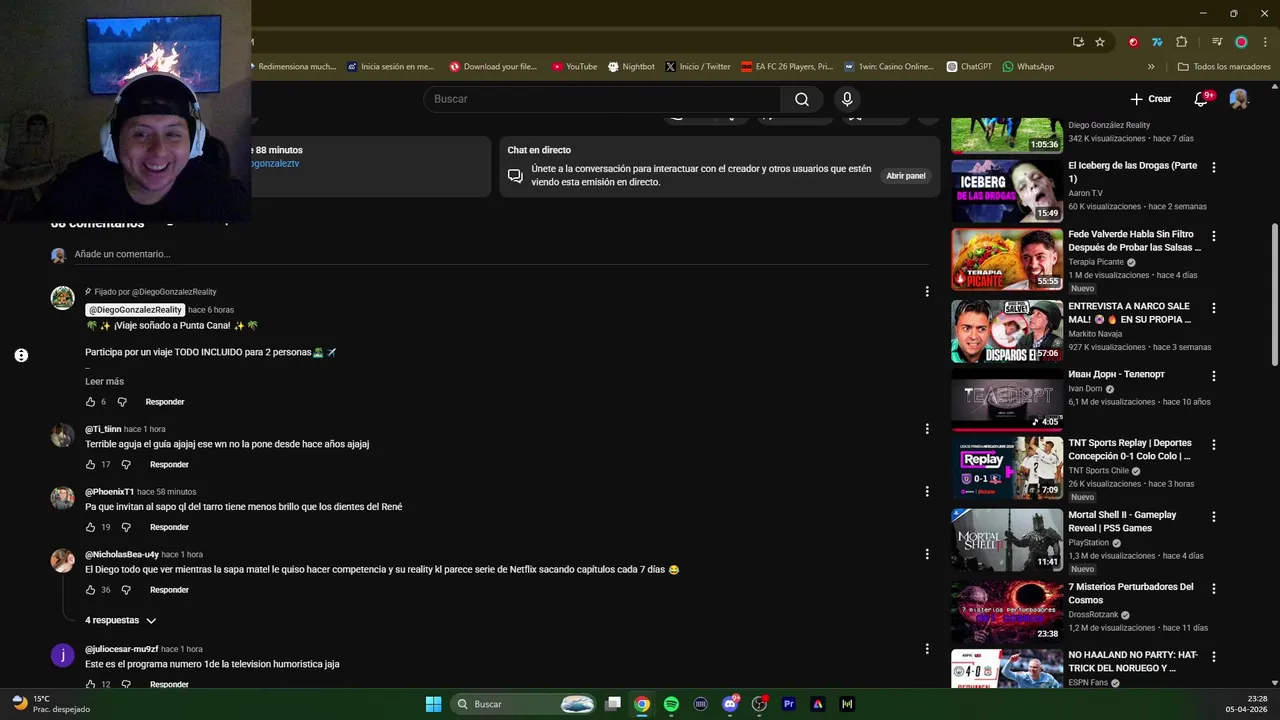
Task: Open Spotify from the taskbar
Action: tap(671, 704)
